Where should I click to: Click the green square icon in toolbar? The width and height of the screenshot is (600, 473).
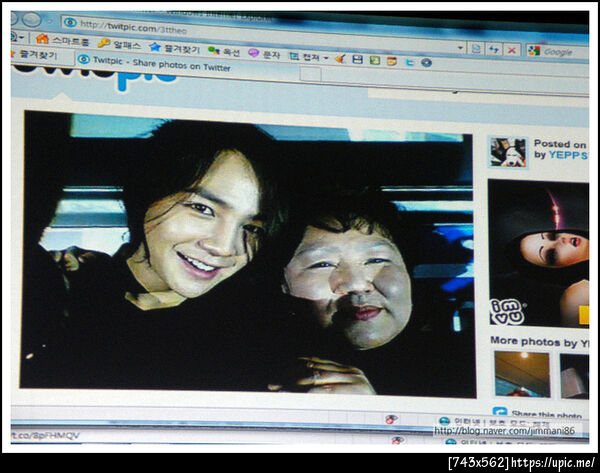click(x=375, y=60)
